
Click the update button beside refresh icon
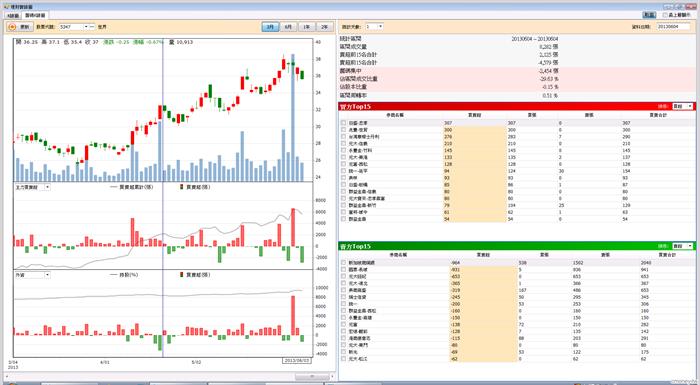[19, 27]
